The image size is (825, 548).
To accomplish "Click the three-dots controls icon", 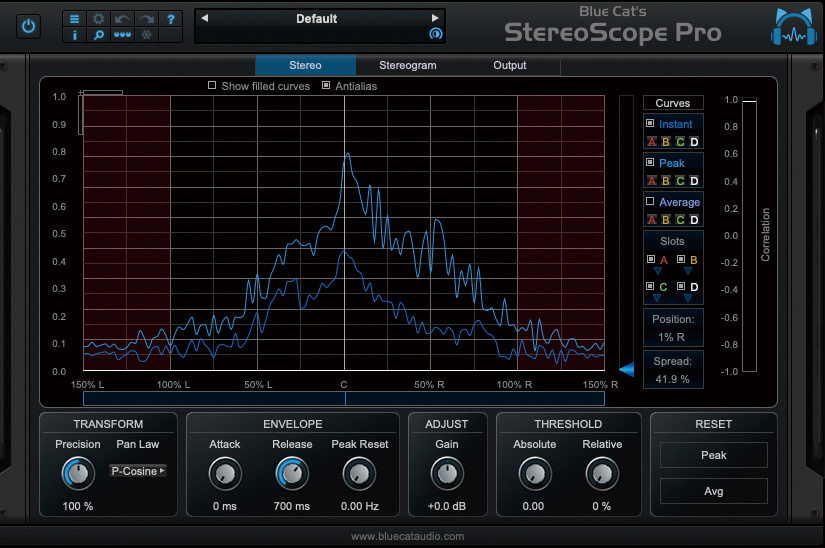I will 122,35.
